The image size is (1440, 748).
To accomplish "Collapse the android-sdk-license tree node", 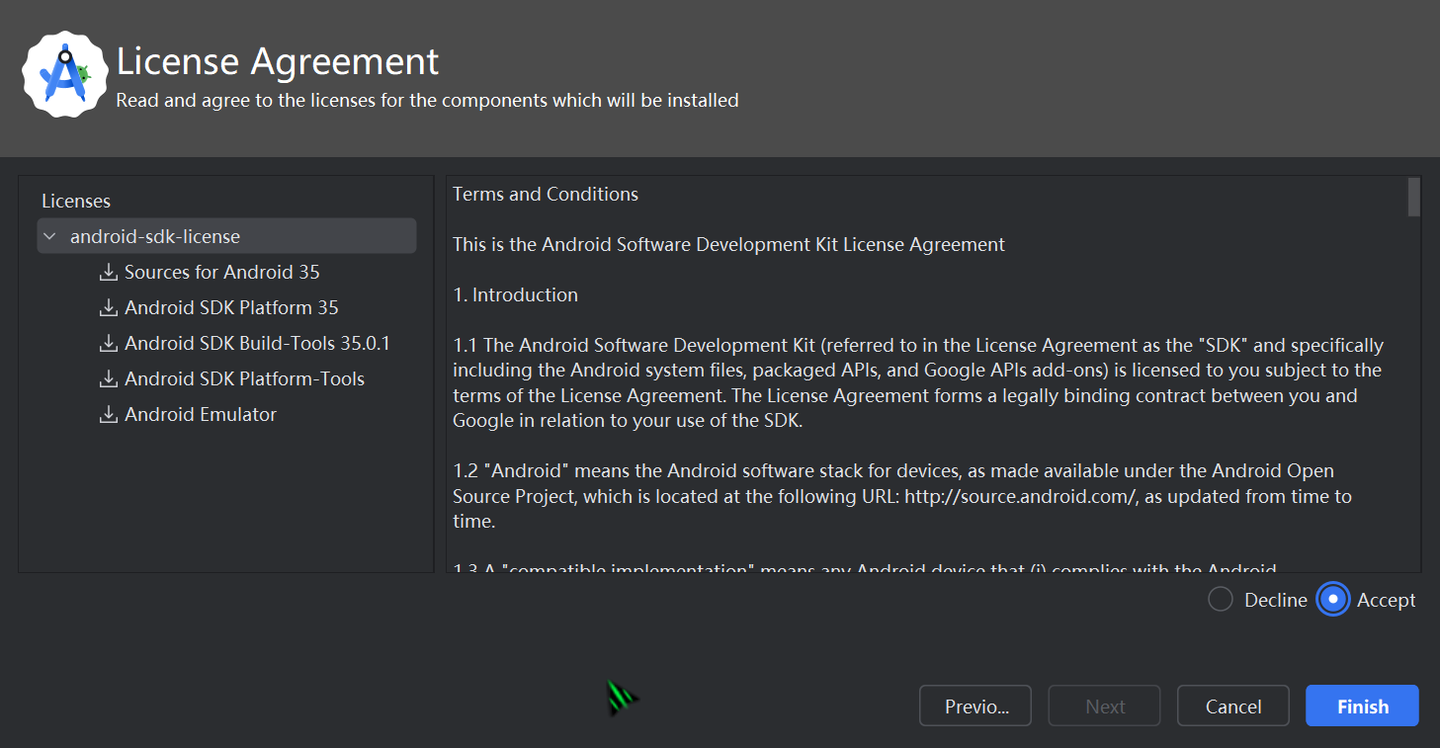I will point(50,237).
